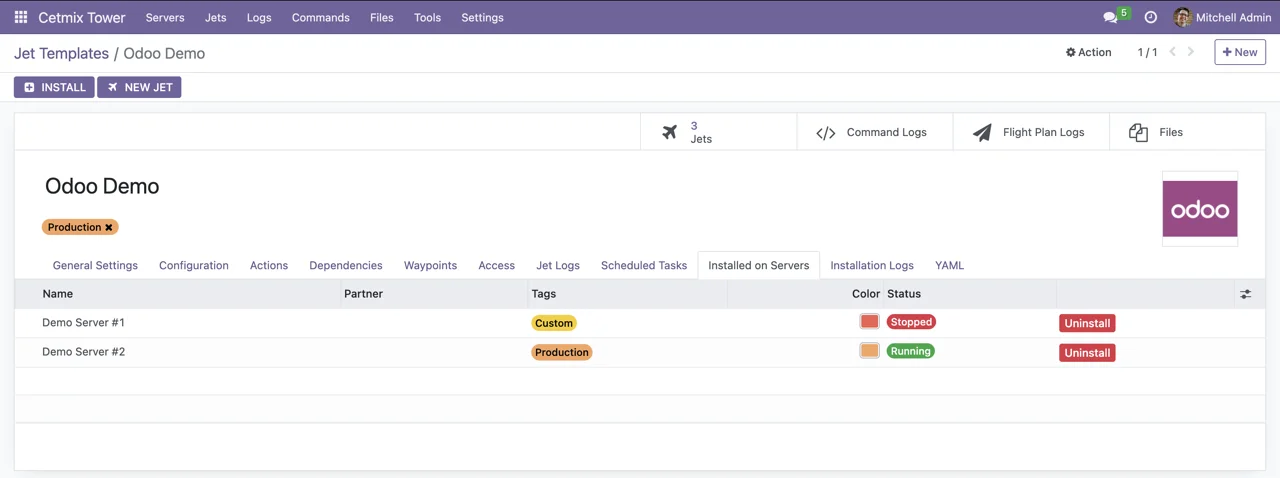Viewport: 1280px width, 478px height.
Task: Open the Action gear dropdown
Action: (x=1088, y=52)
